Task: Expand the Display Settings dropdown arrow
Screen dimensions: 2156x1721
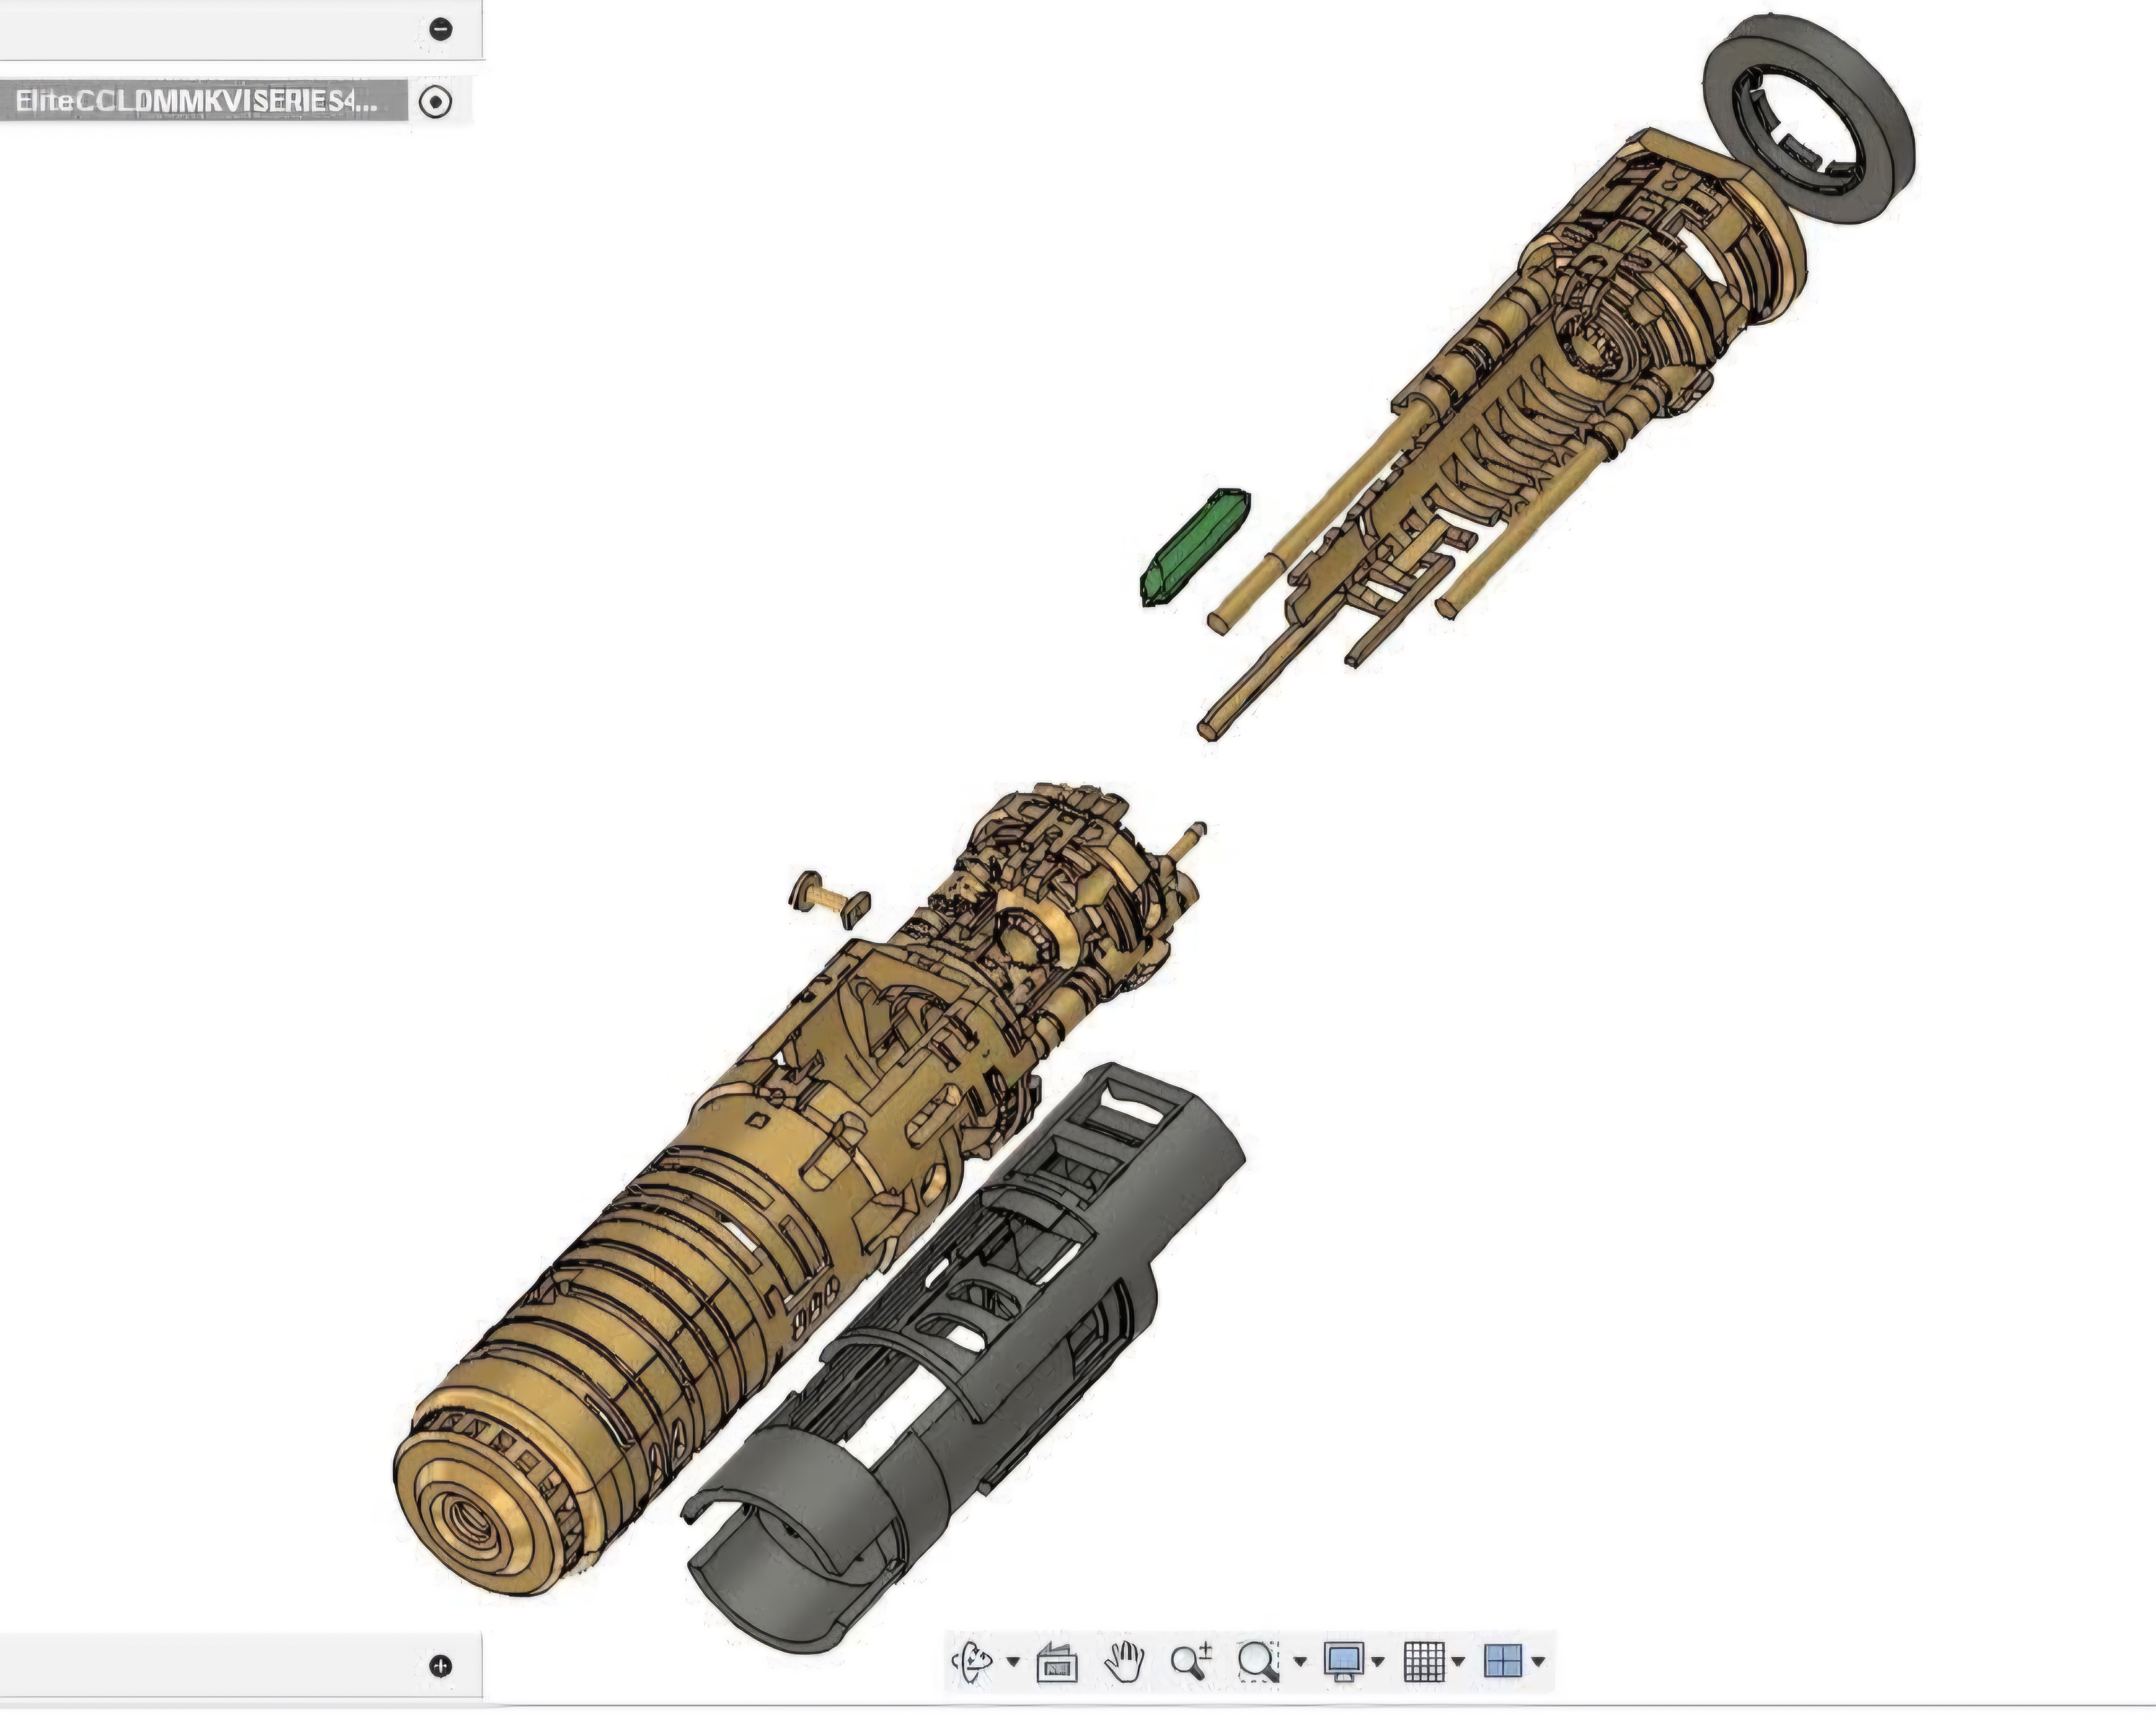Action: click(1379, 1662)
